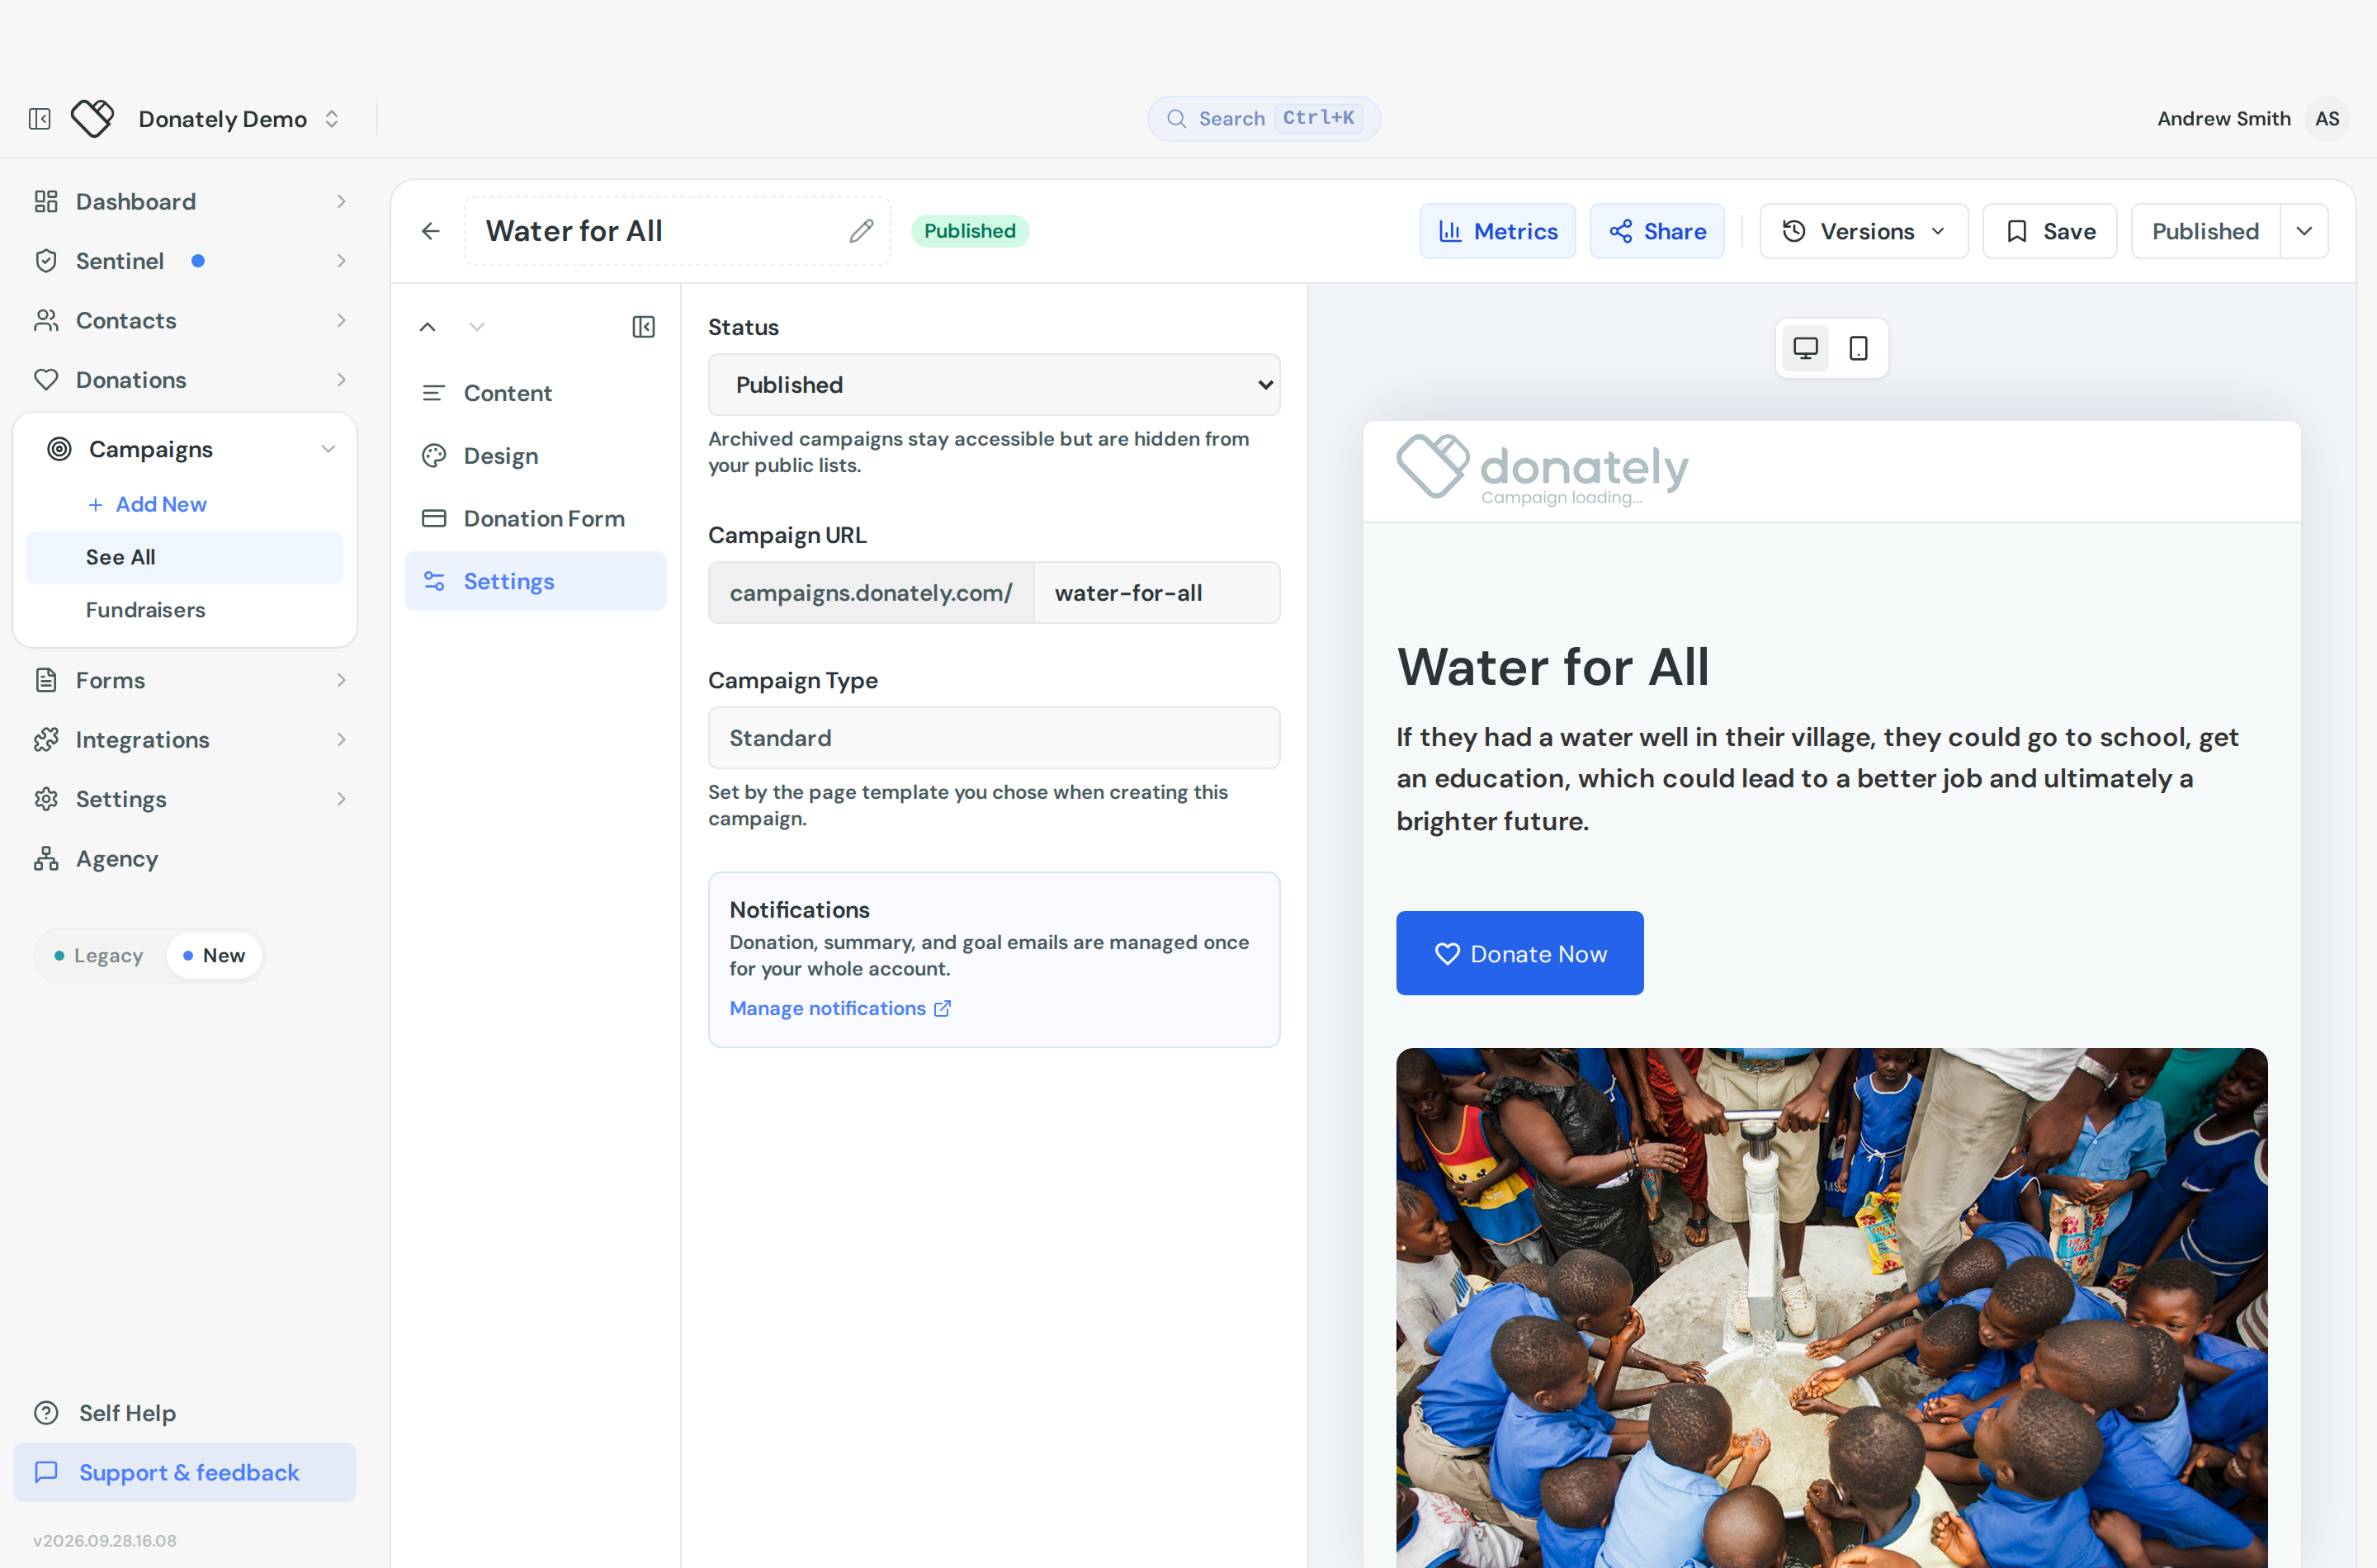Switch to the Legacy interface
The width and height of the screenshot is (2377, 1568).
coord(99,955)
